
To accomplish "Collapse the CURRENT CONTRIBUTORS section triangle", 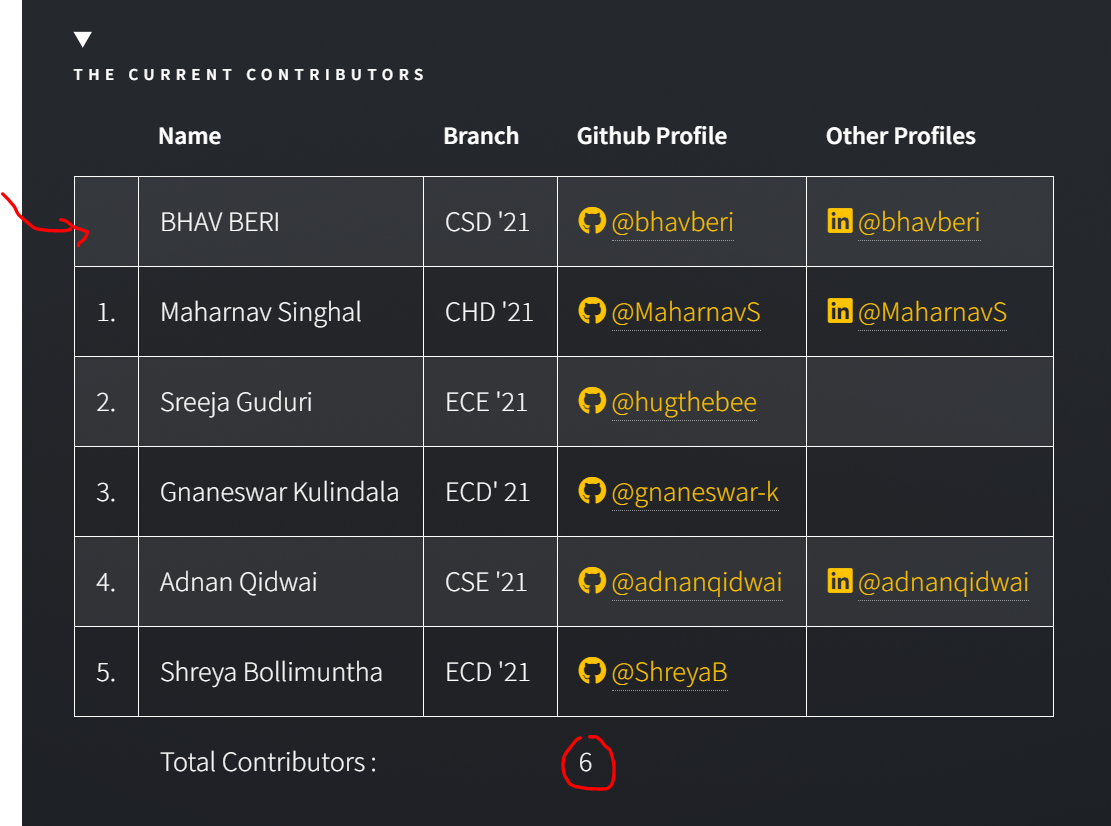I will [82, 38].
